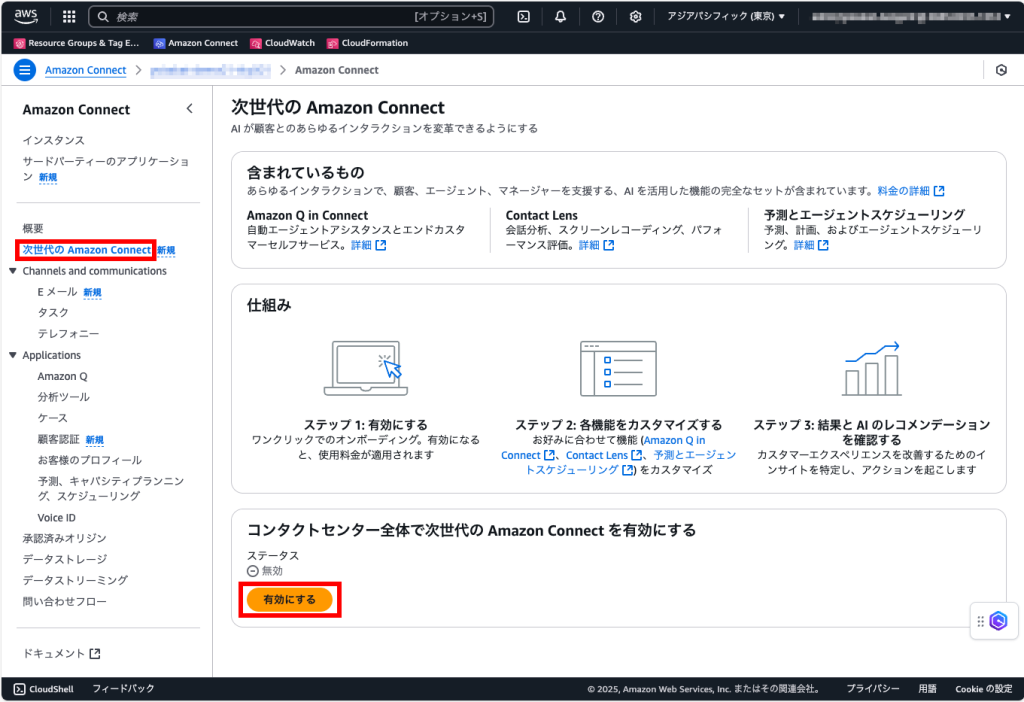Collapse the Amazon Connect navigation panel

pos(190,108)
